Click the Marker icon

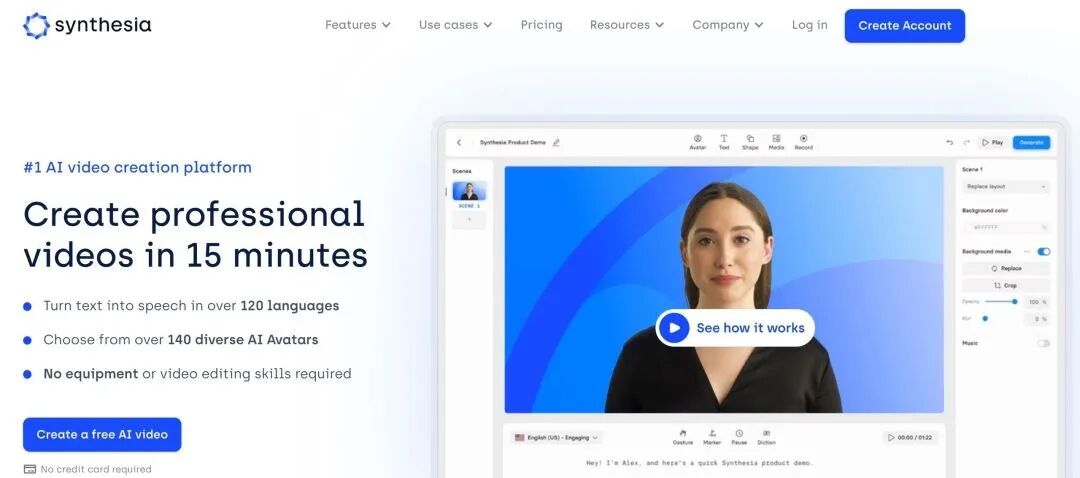pos(712,437)
